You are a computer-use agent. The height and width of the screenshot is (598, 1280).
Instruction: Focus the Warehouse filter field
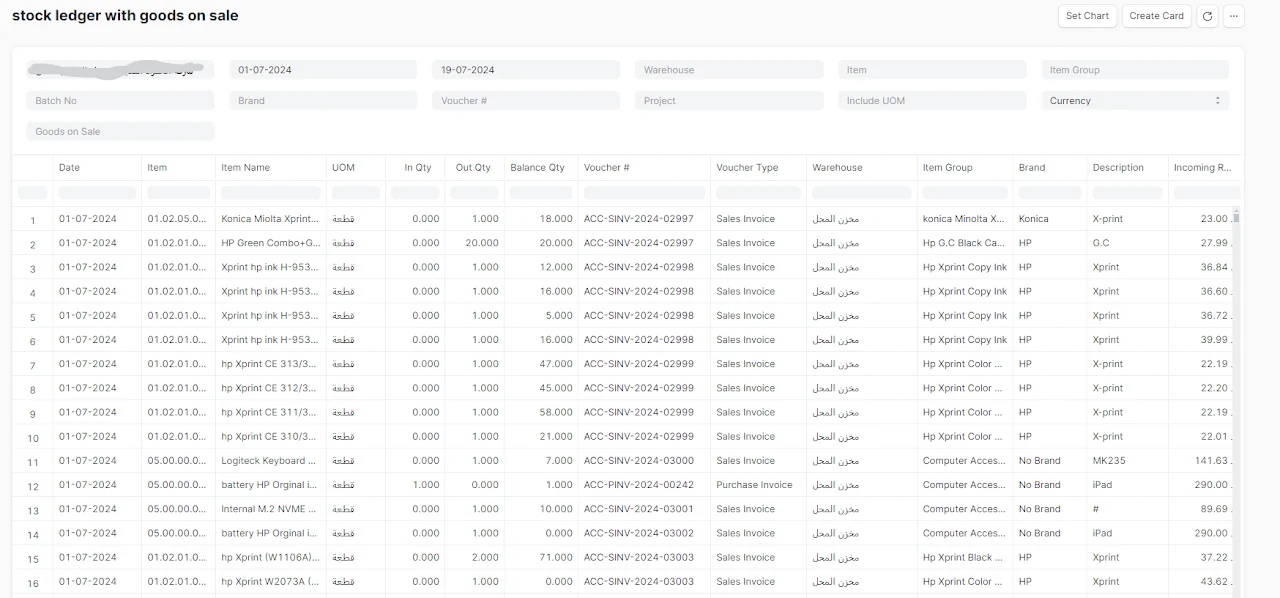click(x=729, y=70)
